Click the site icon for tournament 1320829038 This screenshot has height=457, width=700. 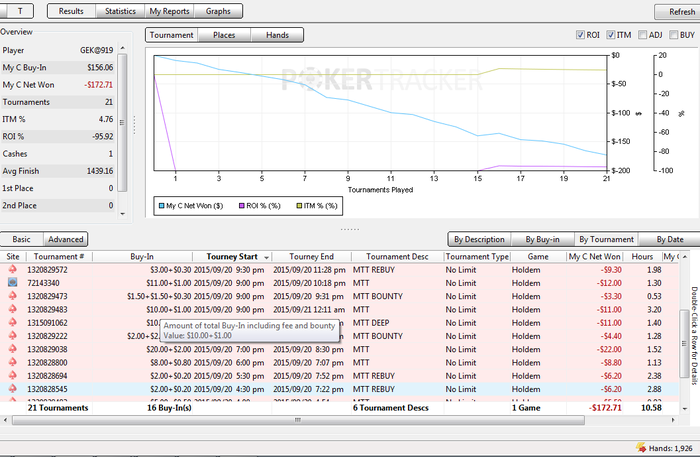click(x=12, y=349)
